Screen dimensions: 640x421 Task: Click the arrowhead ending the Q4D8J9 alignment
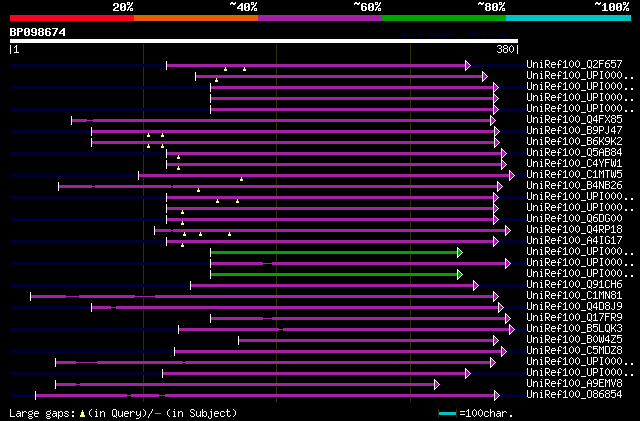(x=501, y=307)
